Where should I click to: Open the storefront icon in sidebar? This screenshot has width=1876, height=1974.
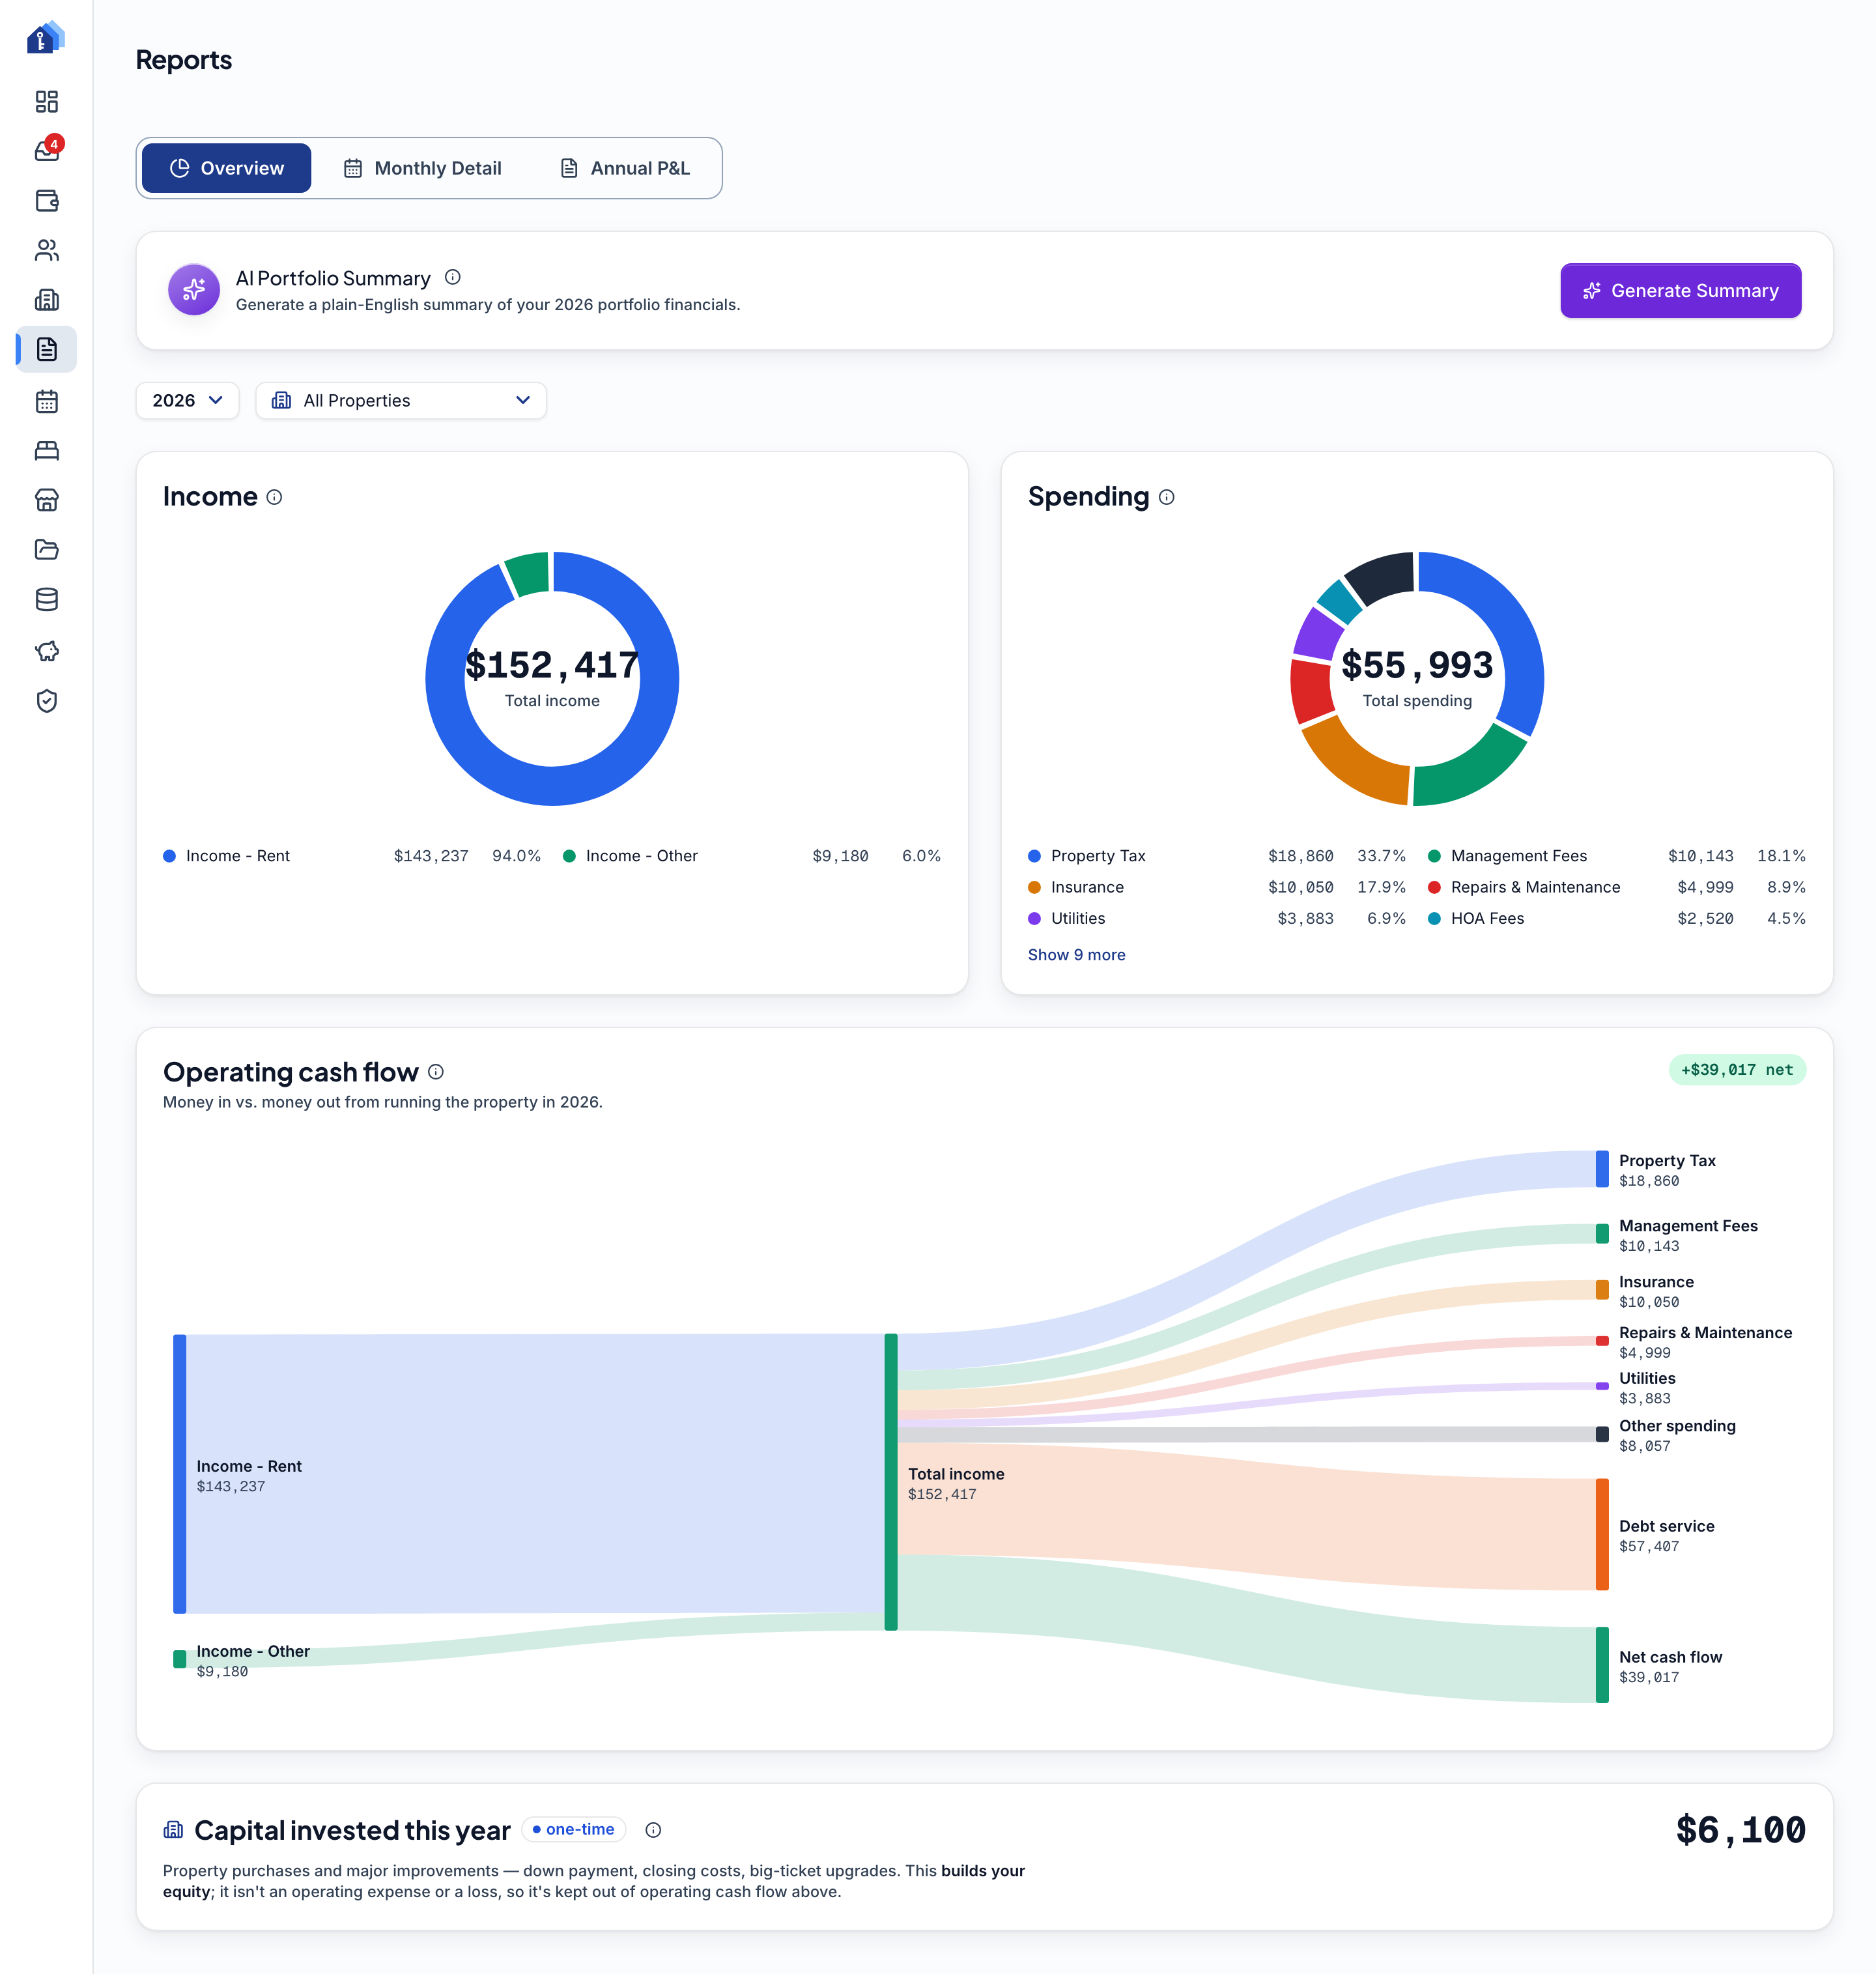[46, 500]
